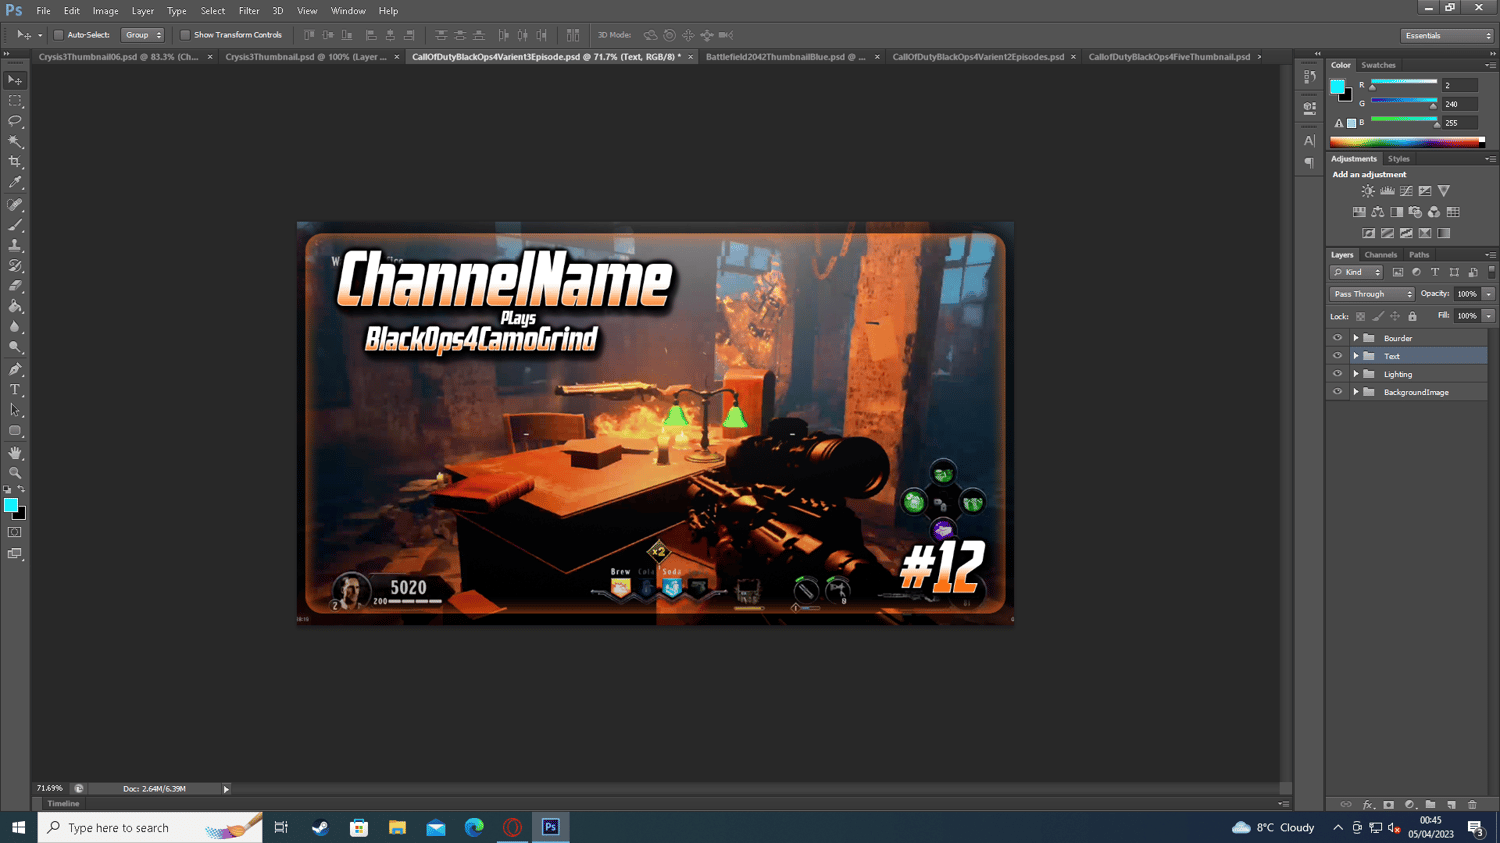Select the Horizontal Type tool
Viewport: 1500px width, 843px height.
click(15, 390)
